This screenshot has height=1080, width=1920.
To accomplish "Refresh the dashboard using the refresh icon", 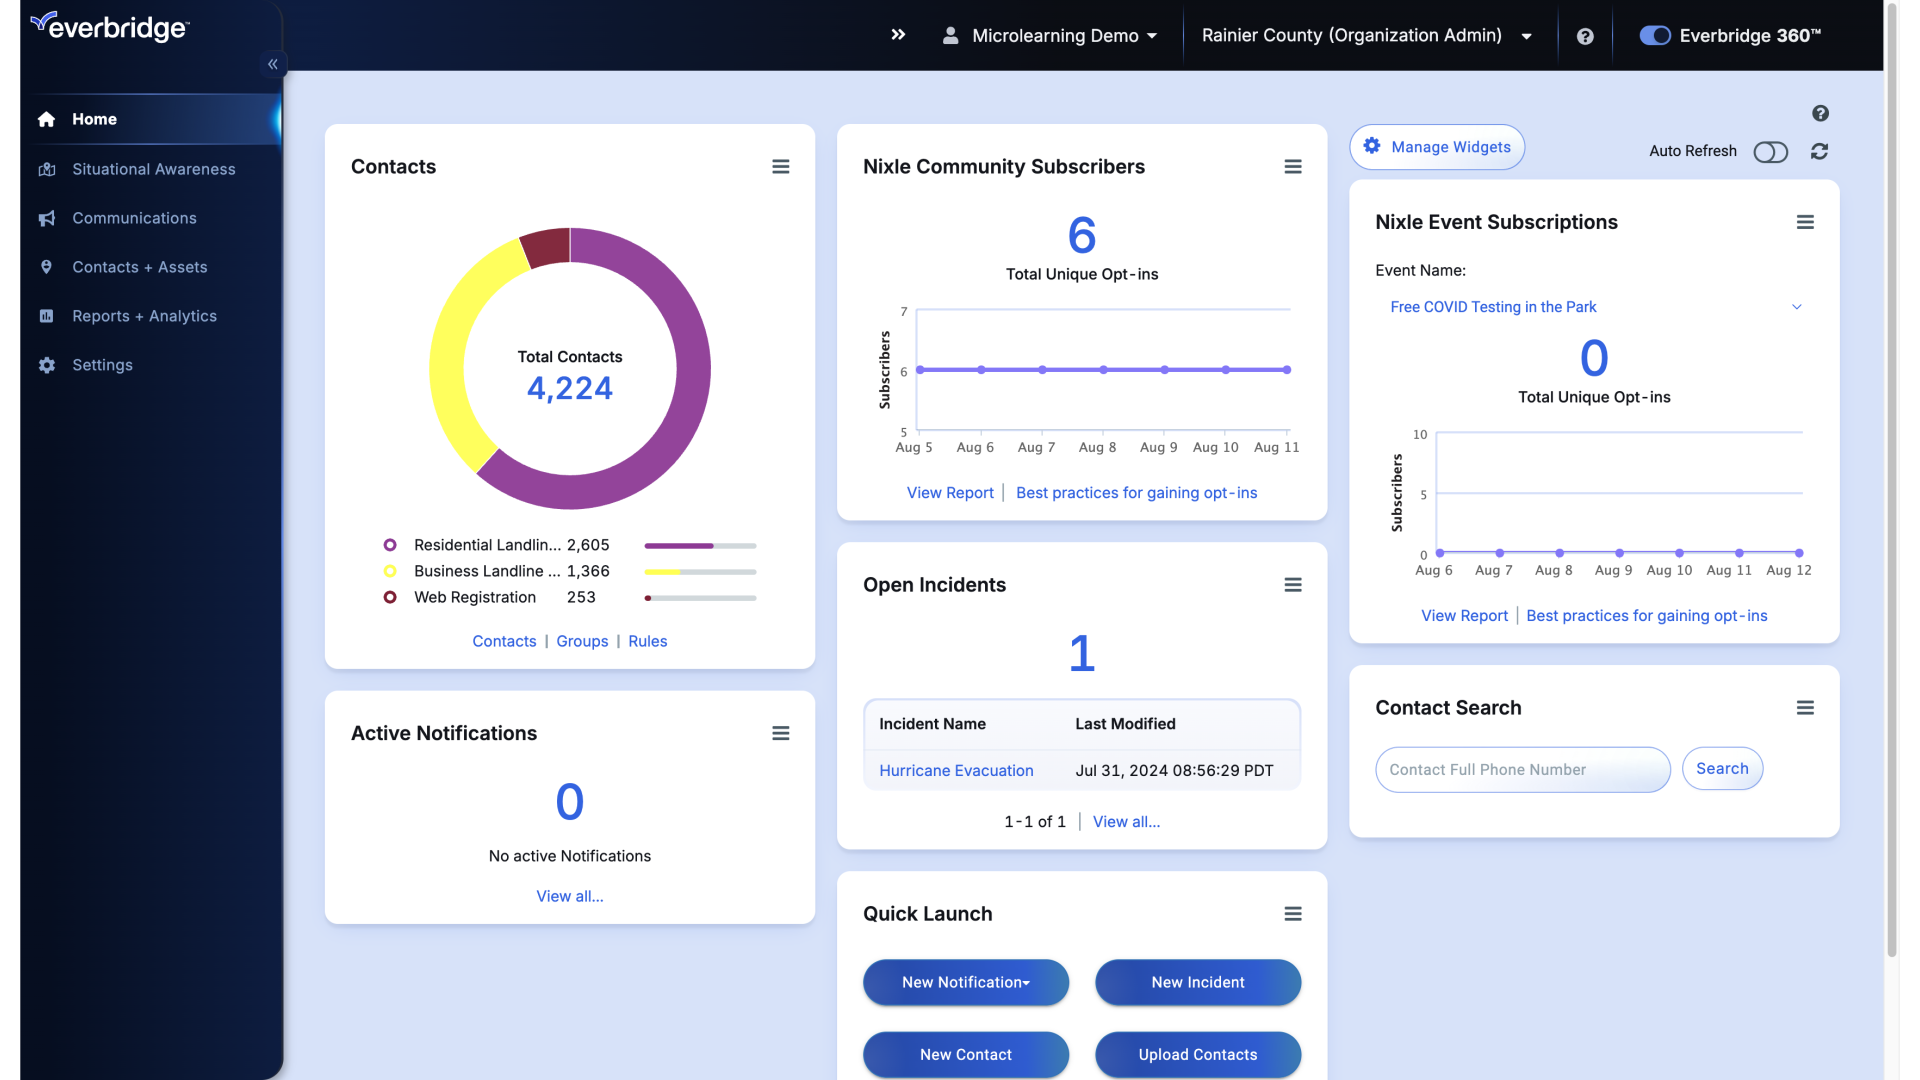I will 1820,151.
